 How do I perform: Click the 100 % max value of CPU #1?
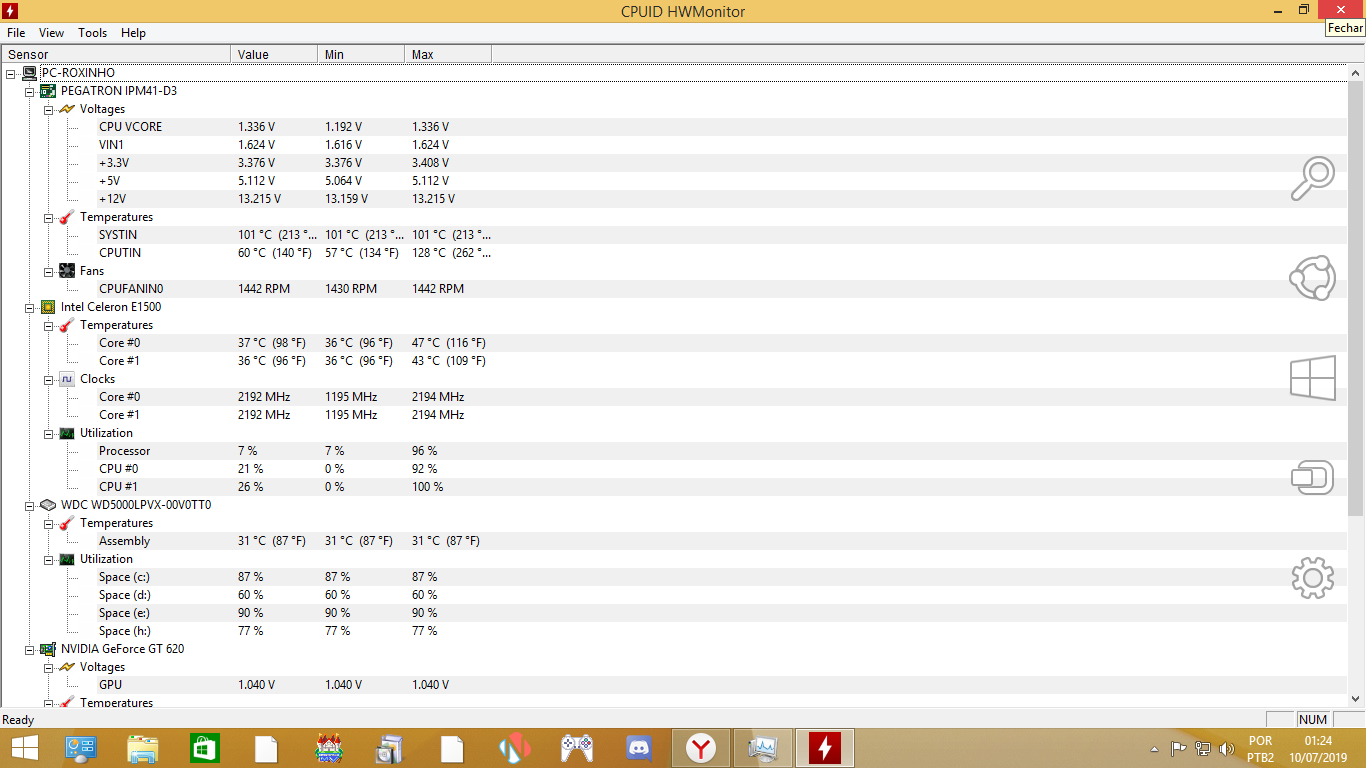pyautogui.click(x=428, y=487)
